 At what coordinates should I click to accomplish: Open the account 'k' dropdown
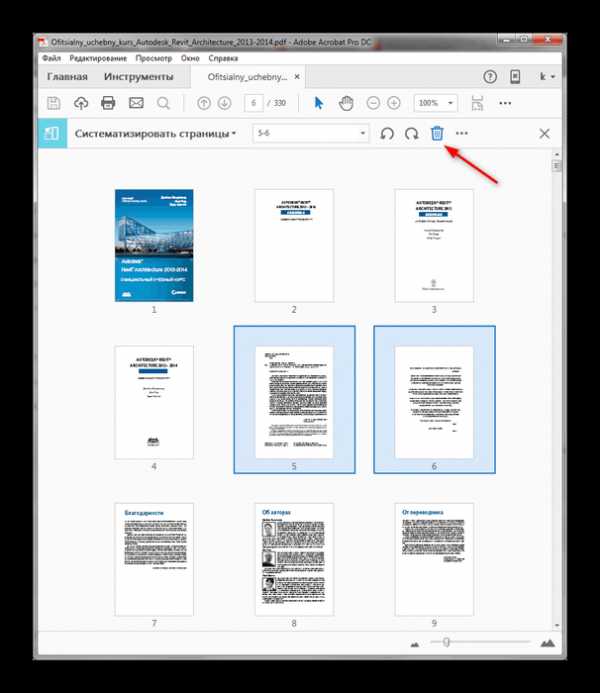click(x=547, y=76)
